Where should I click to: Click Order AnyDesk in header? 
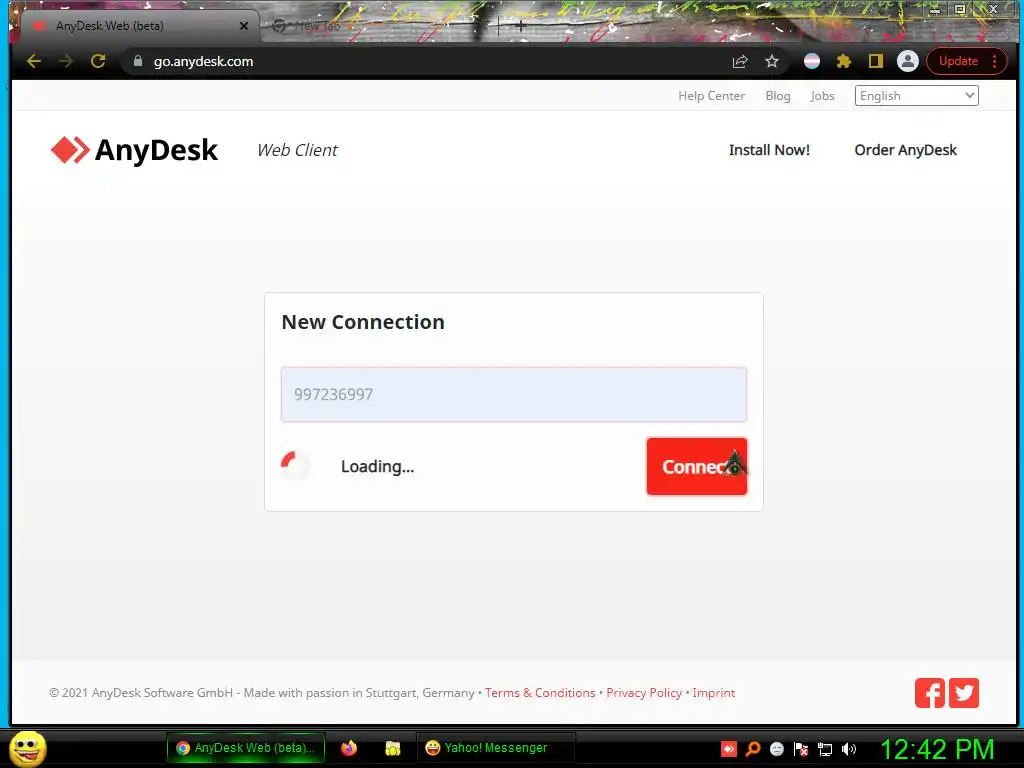pos(905,150)
